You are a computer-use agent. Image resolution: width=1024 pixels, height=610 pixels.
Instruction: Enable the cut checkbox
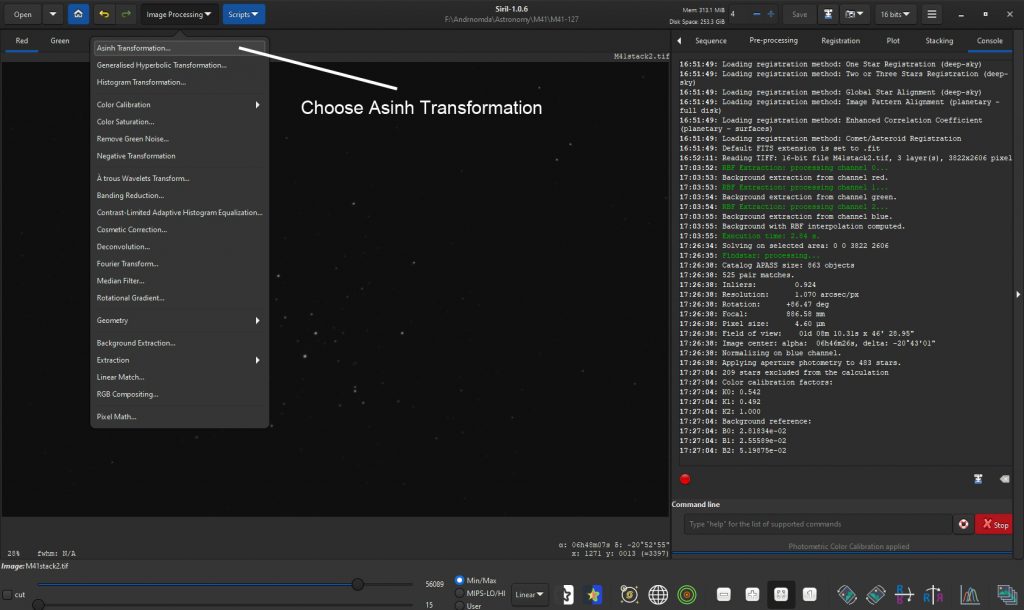tap(7, 595)
